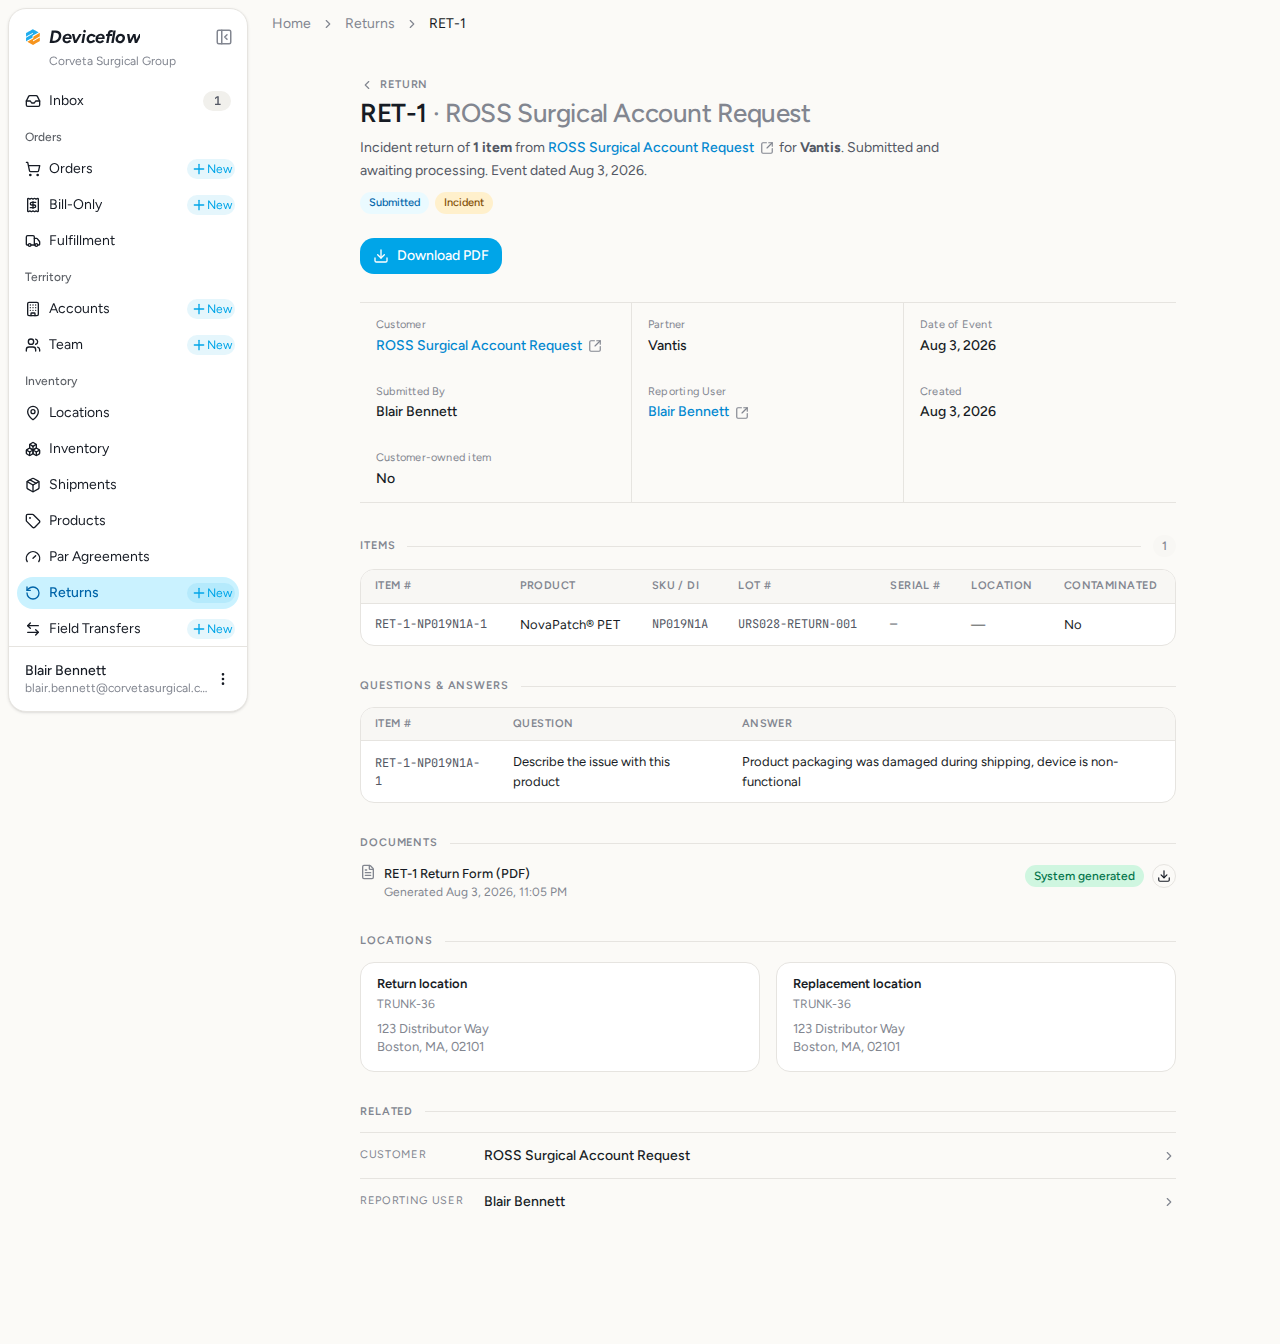Click the document file icon for RET-1 Return Form
The width and height of the screenshot is (1280, 1344).
pos(368,873)
